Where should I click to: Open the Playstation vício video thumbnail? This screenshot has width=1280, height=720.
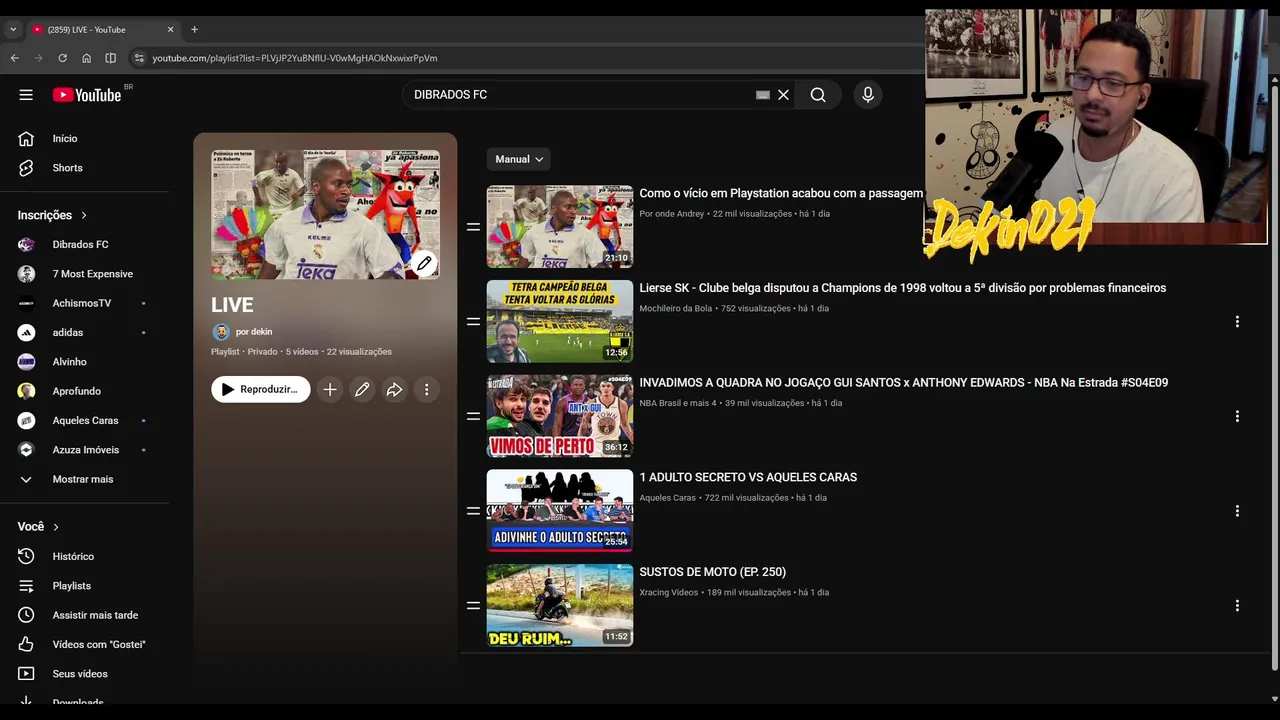click(560, 226)
